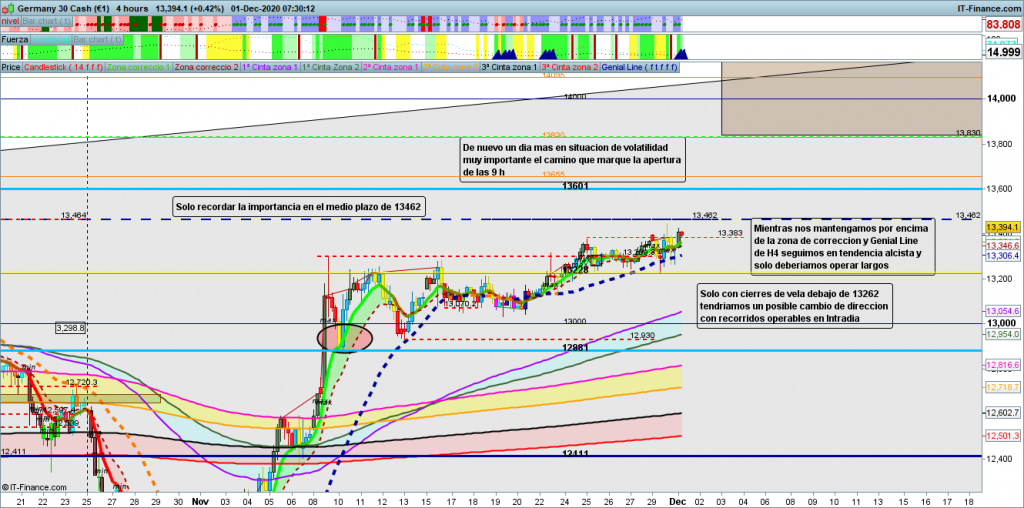This screenshot has width=1024, height=508.
Task: Click the 3,298.8 crosshair value box
Action: coord(70,328)
